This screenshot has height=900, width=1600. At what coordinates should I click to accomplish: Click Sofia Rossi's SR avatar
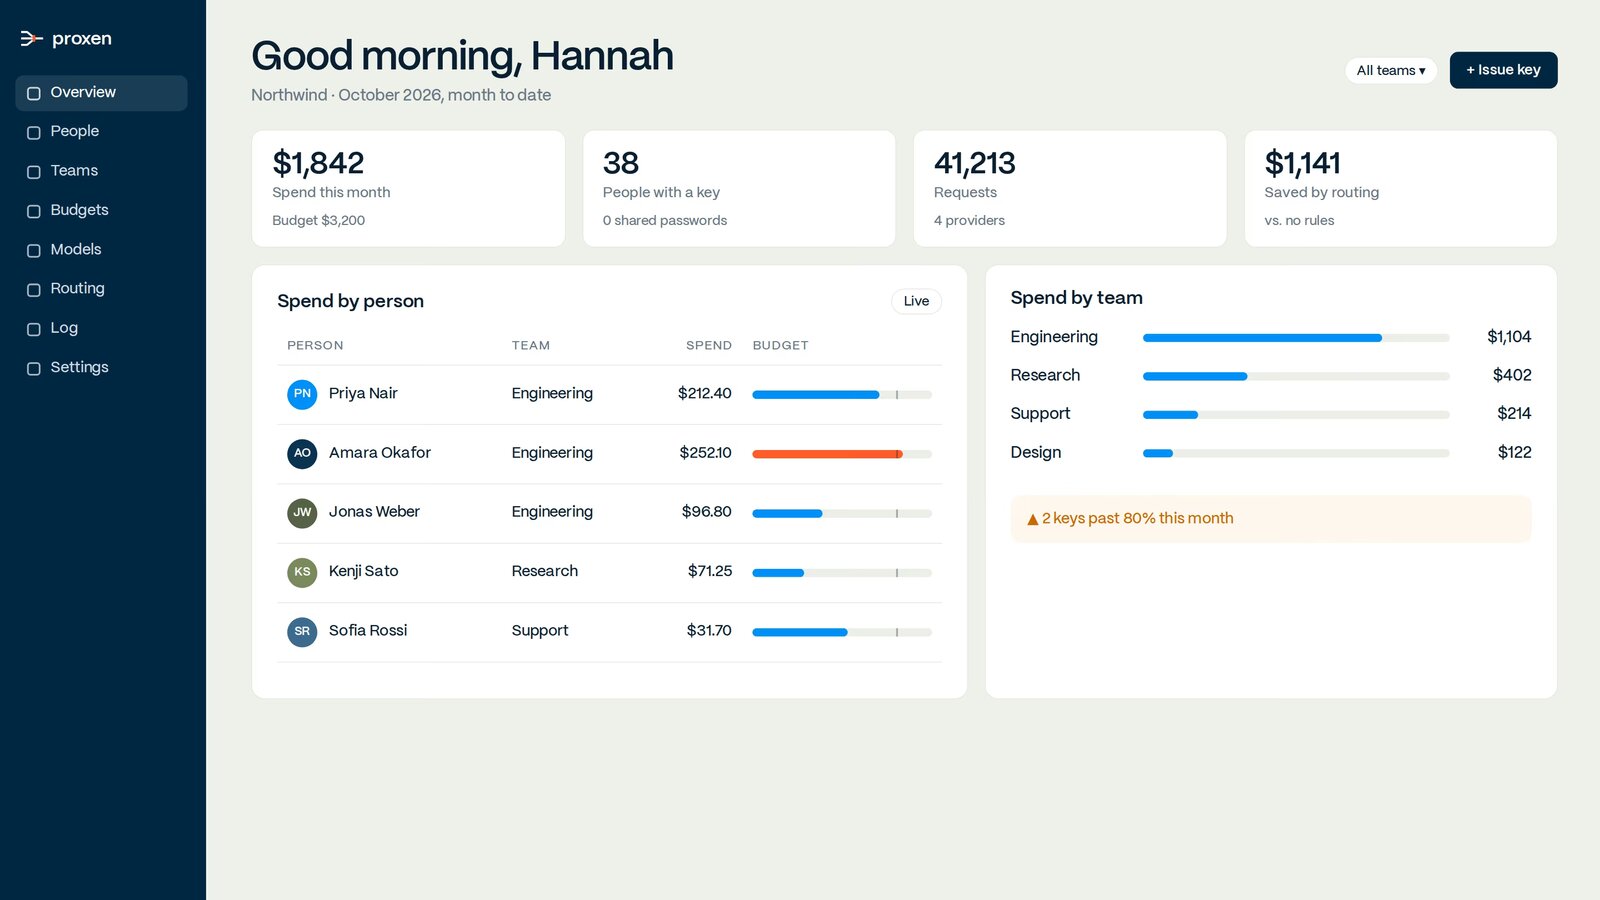(302, 631)
